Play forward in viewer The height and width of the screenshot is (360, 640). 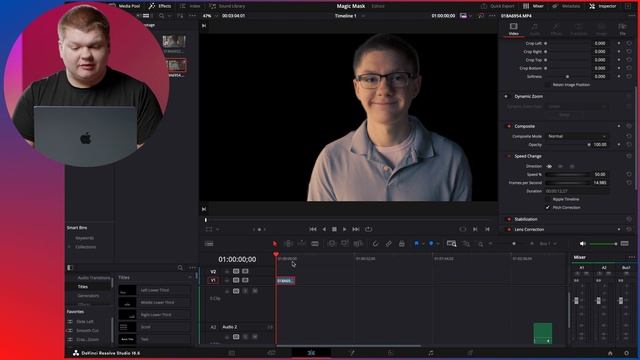coord(344,229)
